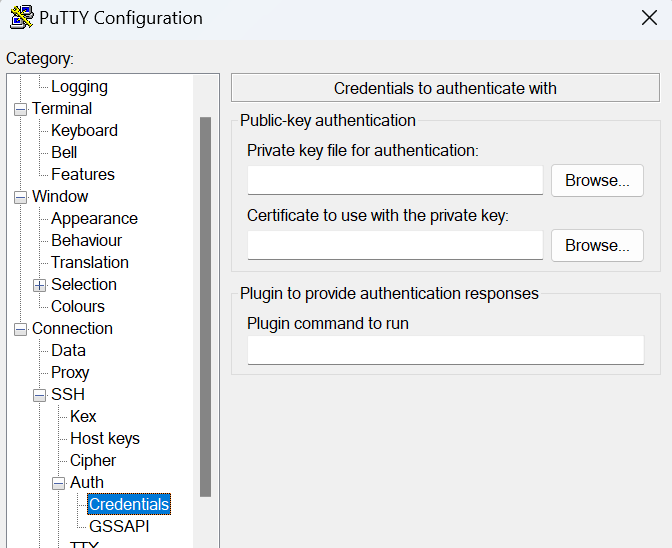Open Colours settings
Screen dimensions: 672x548
78,306
